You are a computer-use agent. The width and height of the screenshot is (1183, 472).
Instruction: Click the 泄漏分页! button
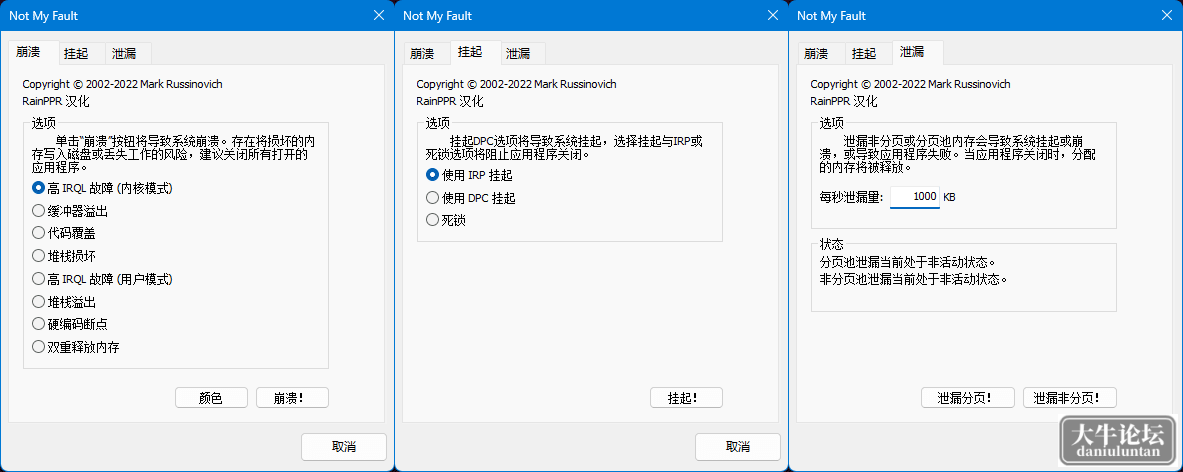(968, 398)
